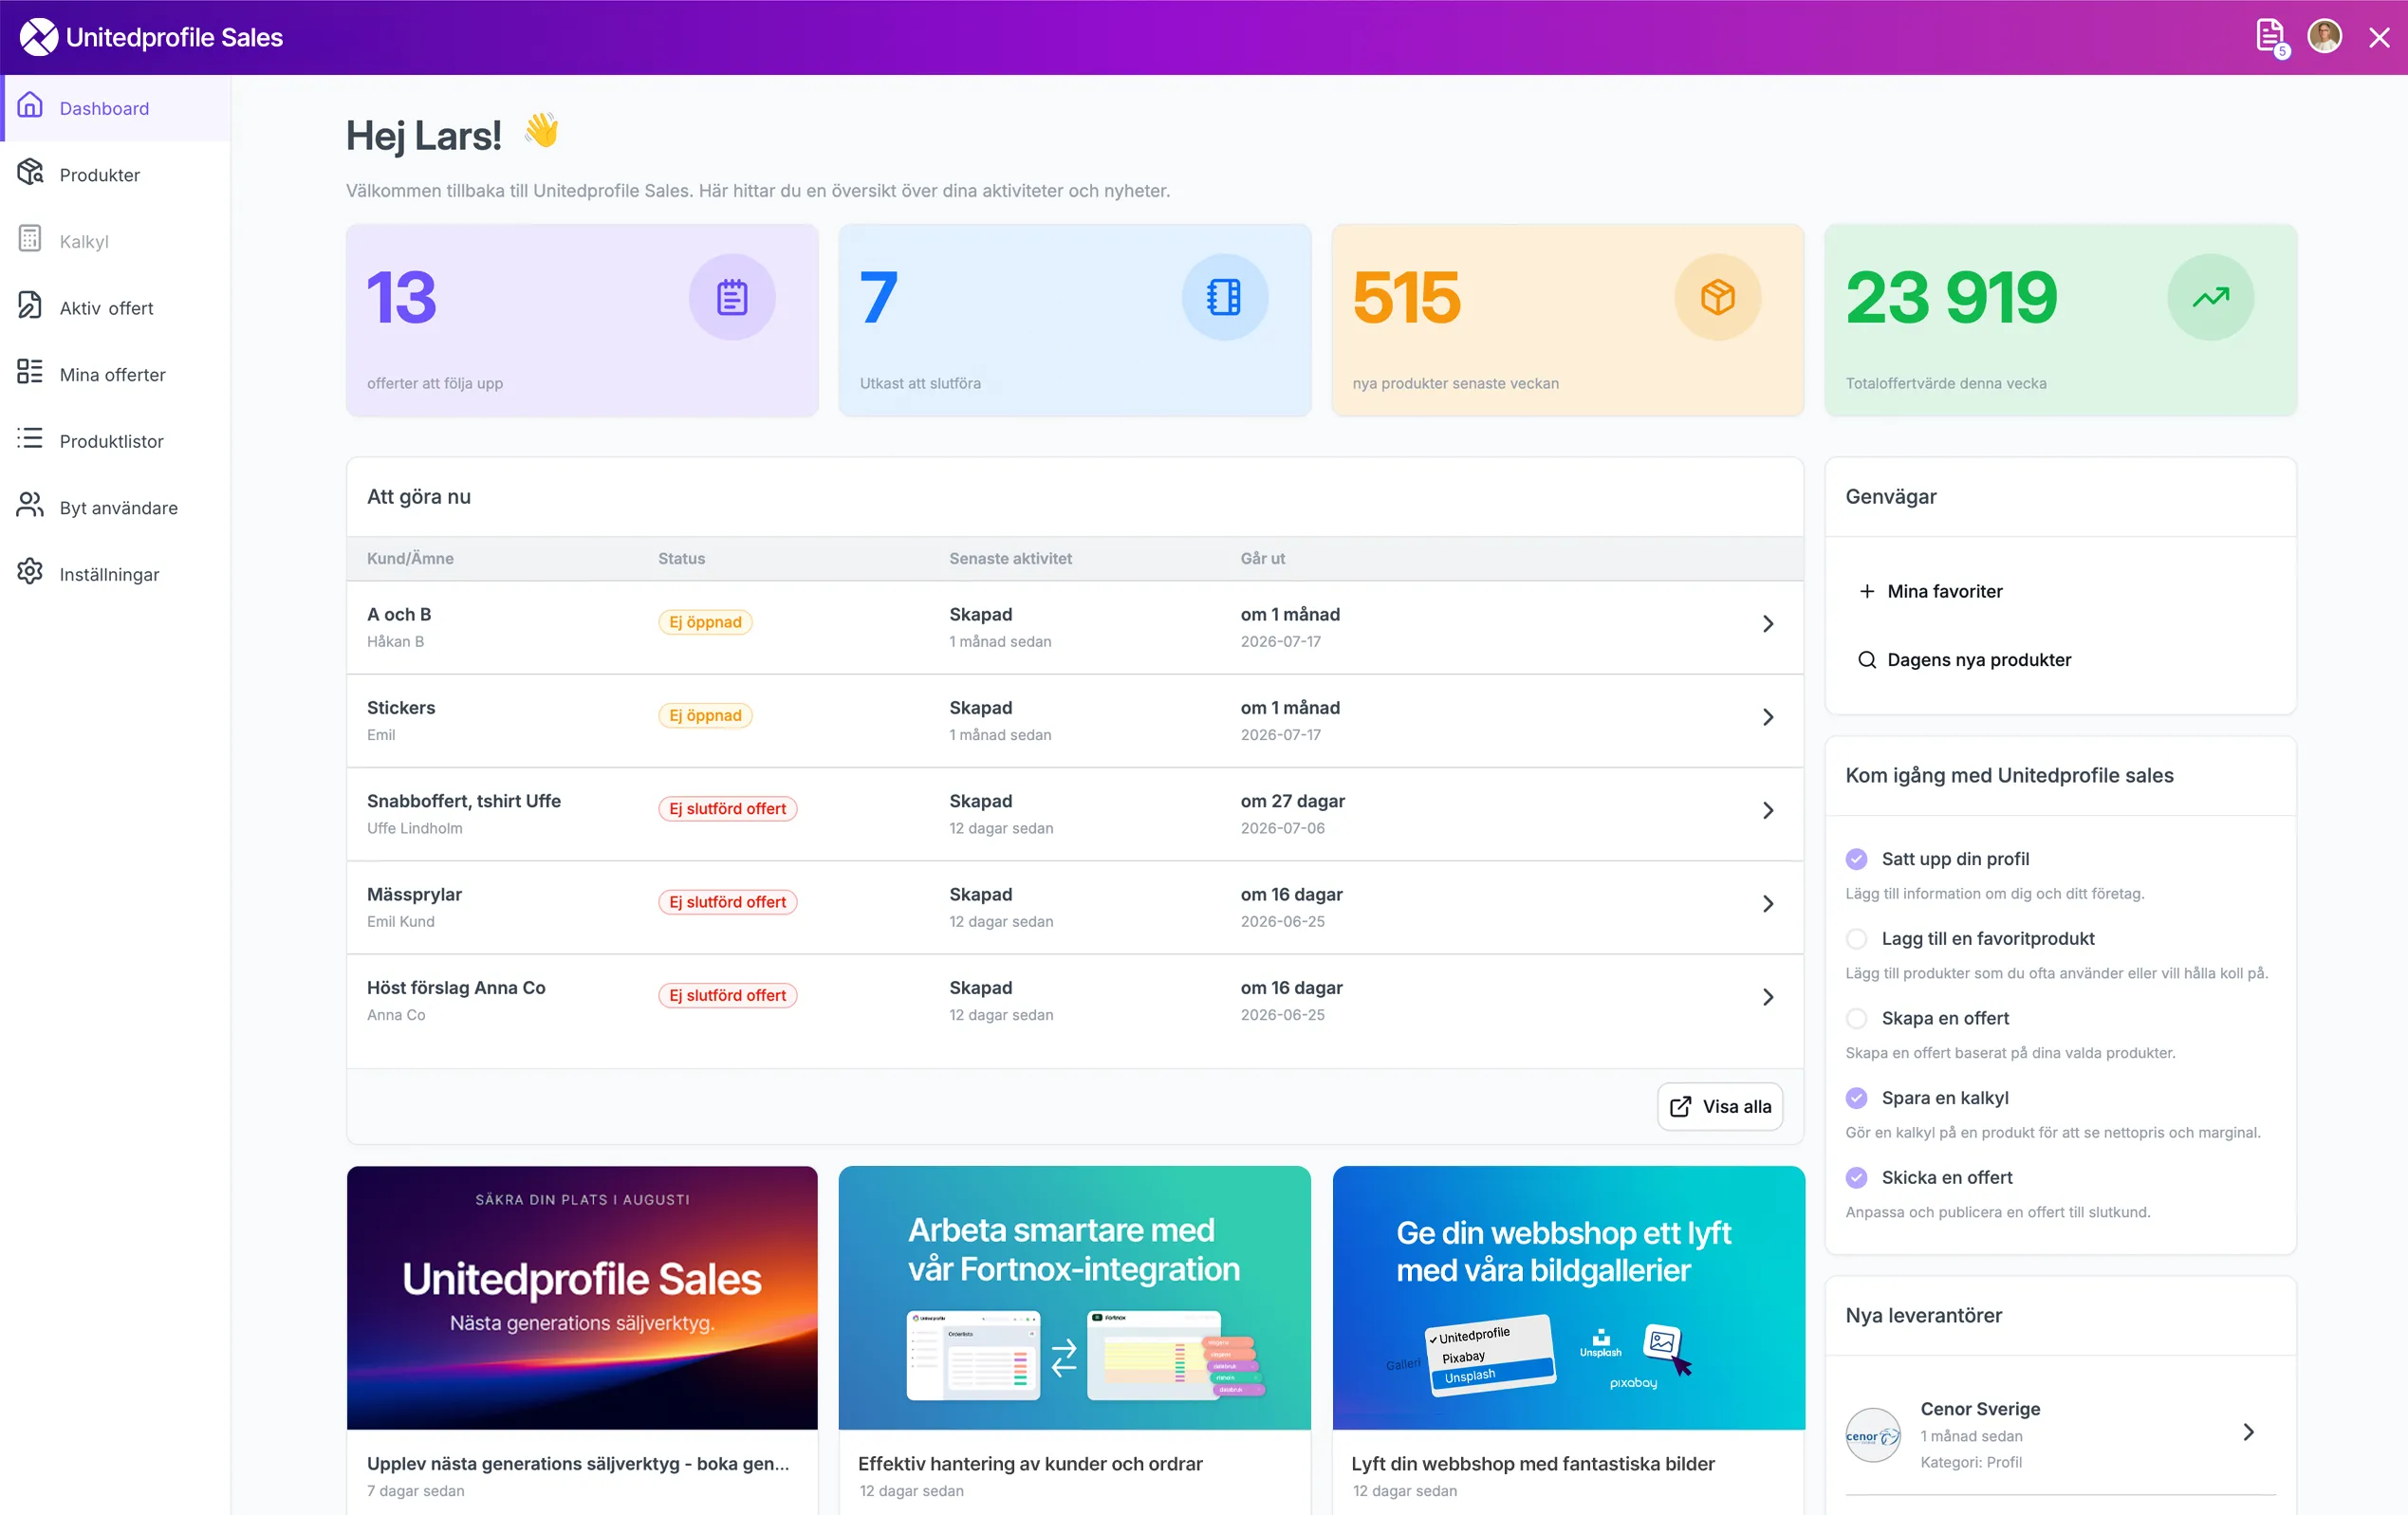
Task: Open the Höst förslag Anna Co row chevron
Action: 1768,997
